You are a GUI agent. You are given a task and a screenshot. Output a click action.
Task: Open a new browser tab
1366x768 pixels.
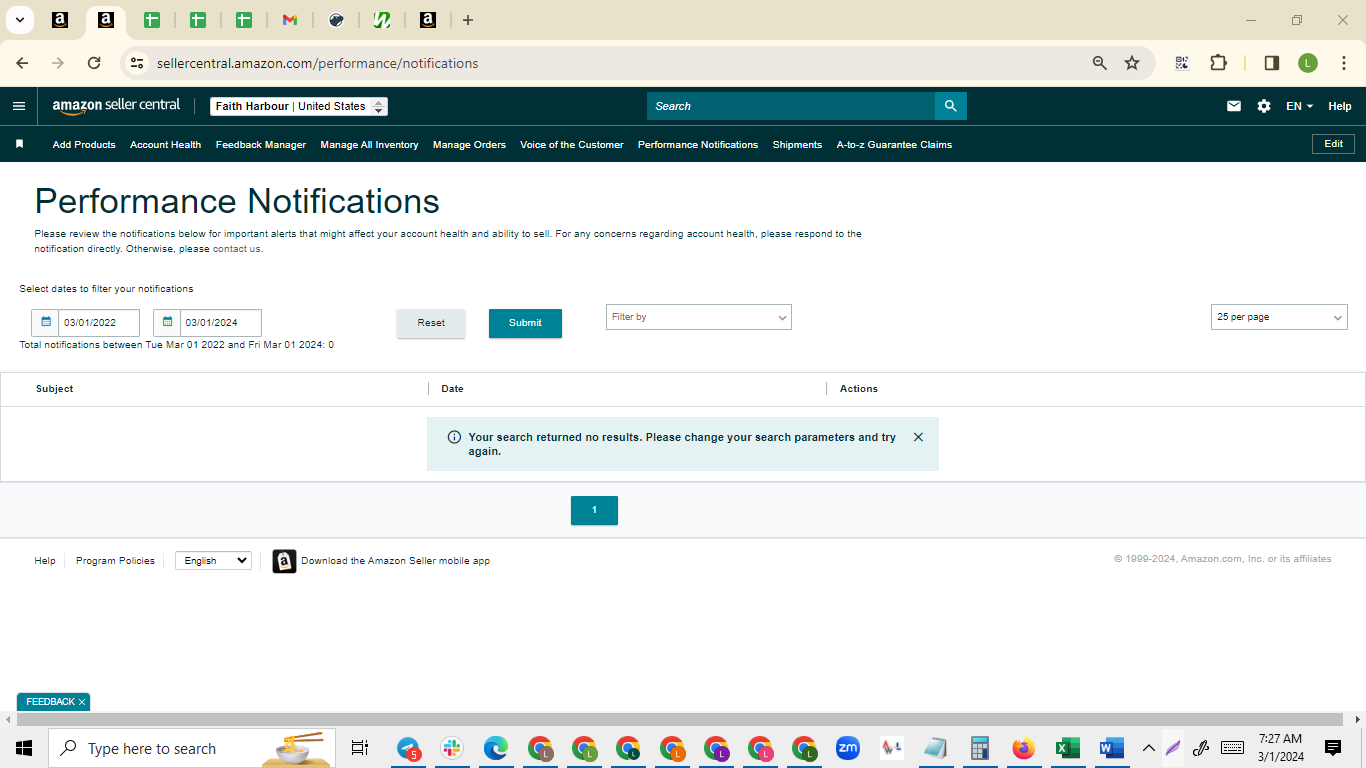click(x=468, y=20)
